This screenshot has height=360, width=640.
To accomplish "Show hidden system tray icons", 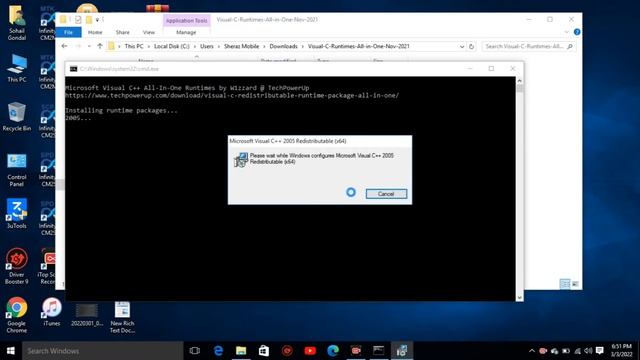I will 531,351.
